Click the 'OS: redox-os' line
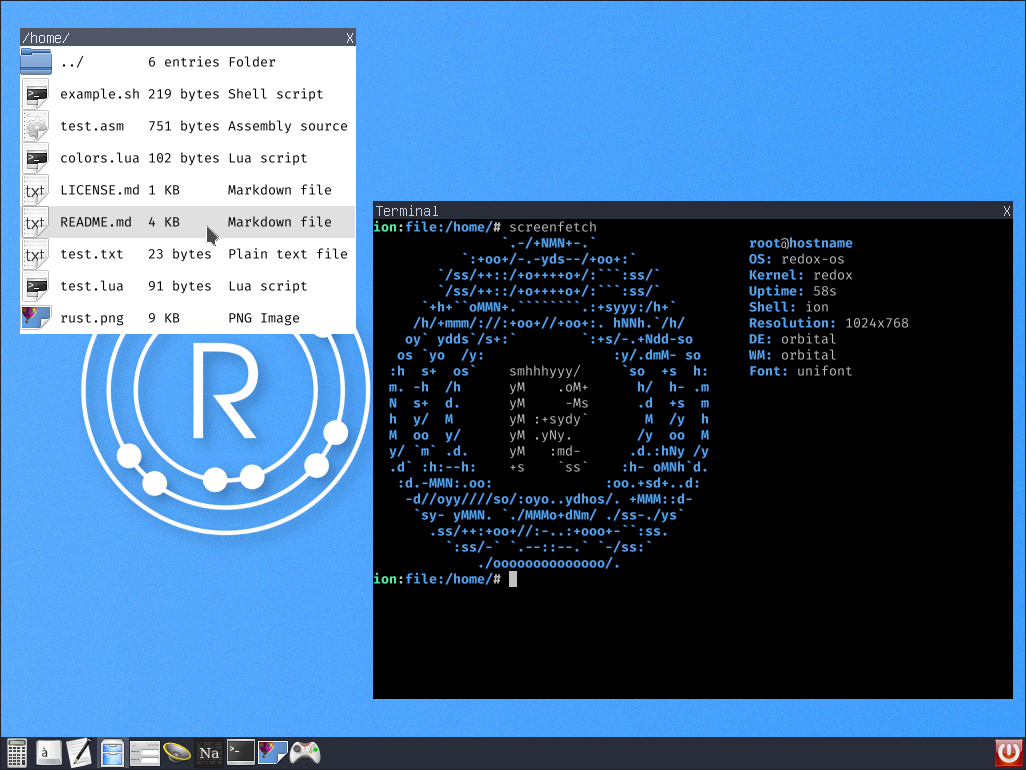Viewport: 1026px width, 770px height. point(797,259)
